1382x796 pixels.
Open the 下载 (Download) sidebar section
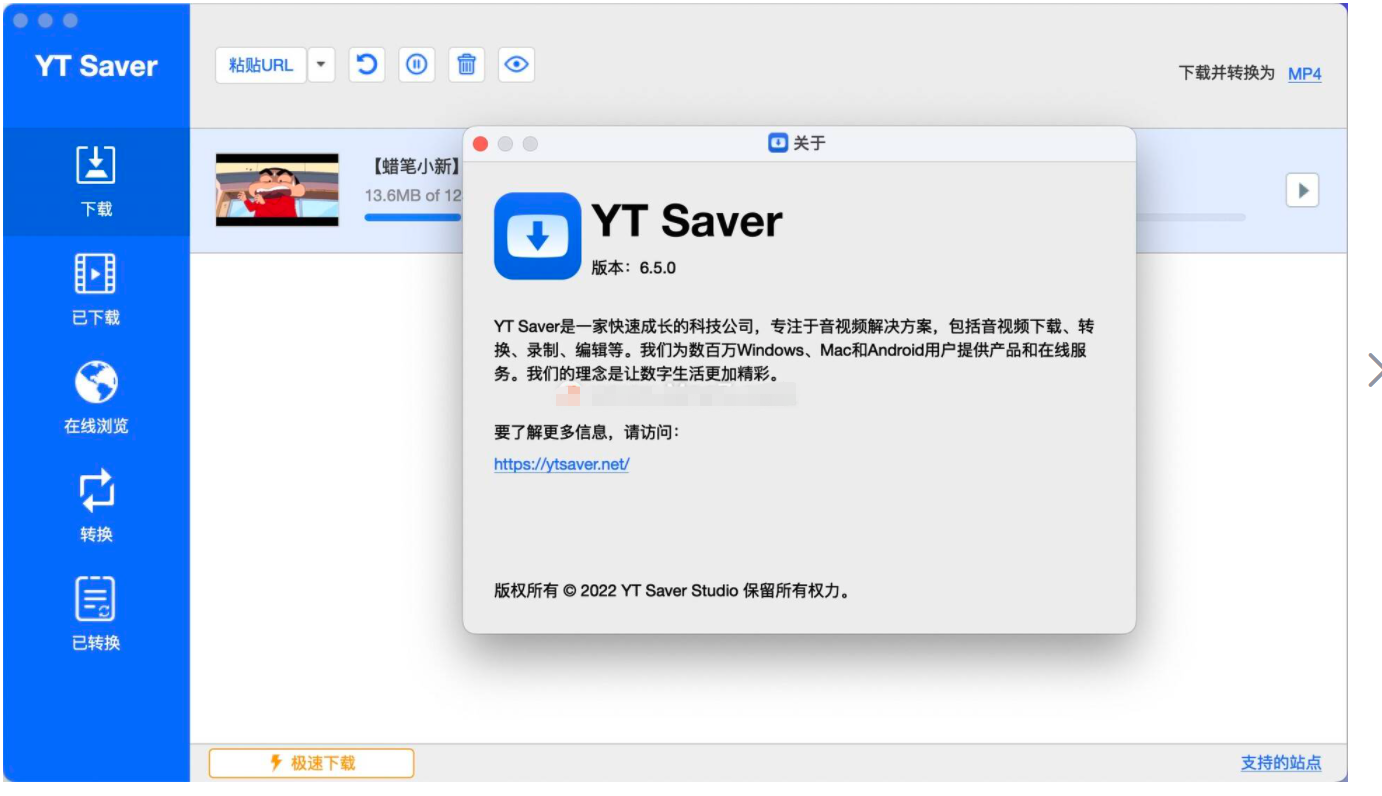96,181
